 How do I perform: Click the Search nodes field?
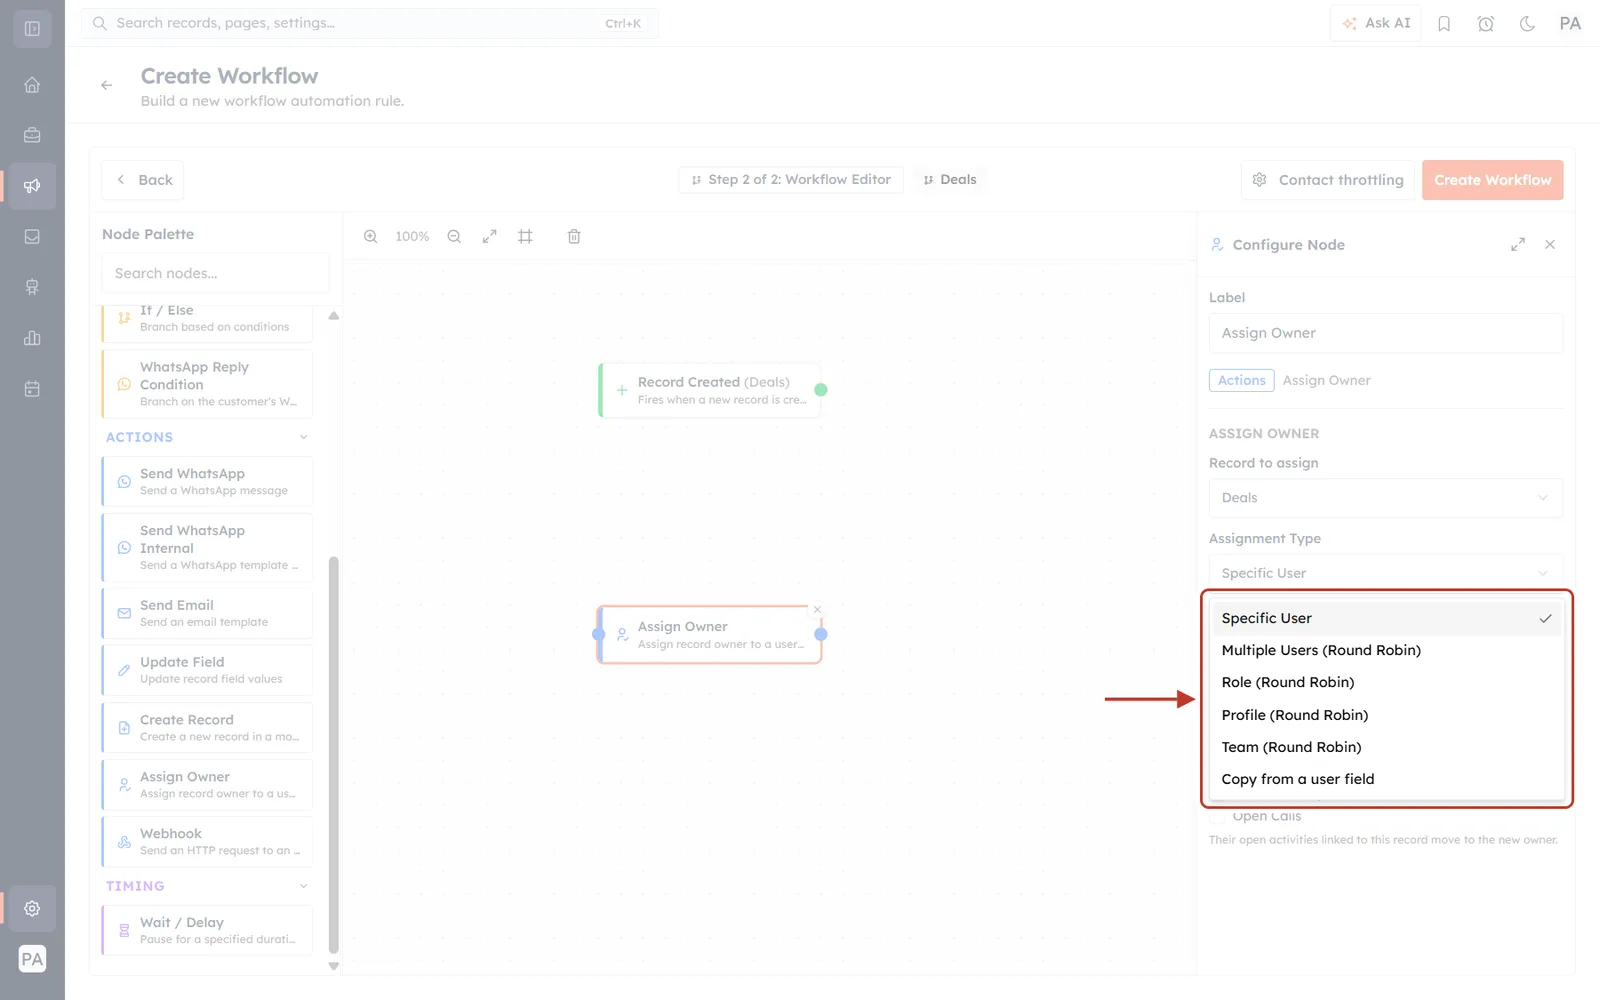click(215, 273)
